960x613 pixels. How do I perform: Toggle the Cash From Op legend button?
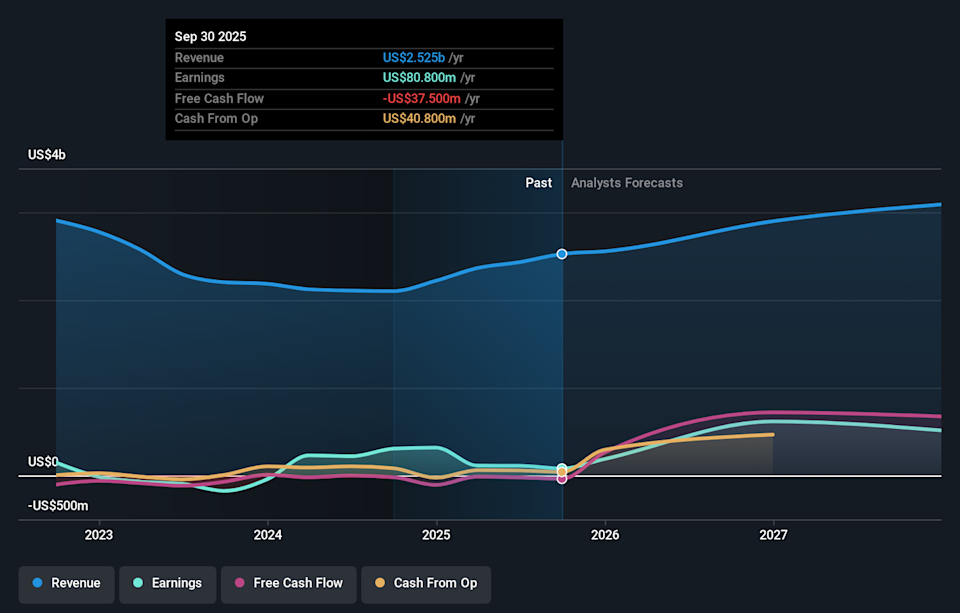426,584
